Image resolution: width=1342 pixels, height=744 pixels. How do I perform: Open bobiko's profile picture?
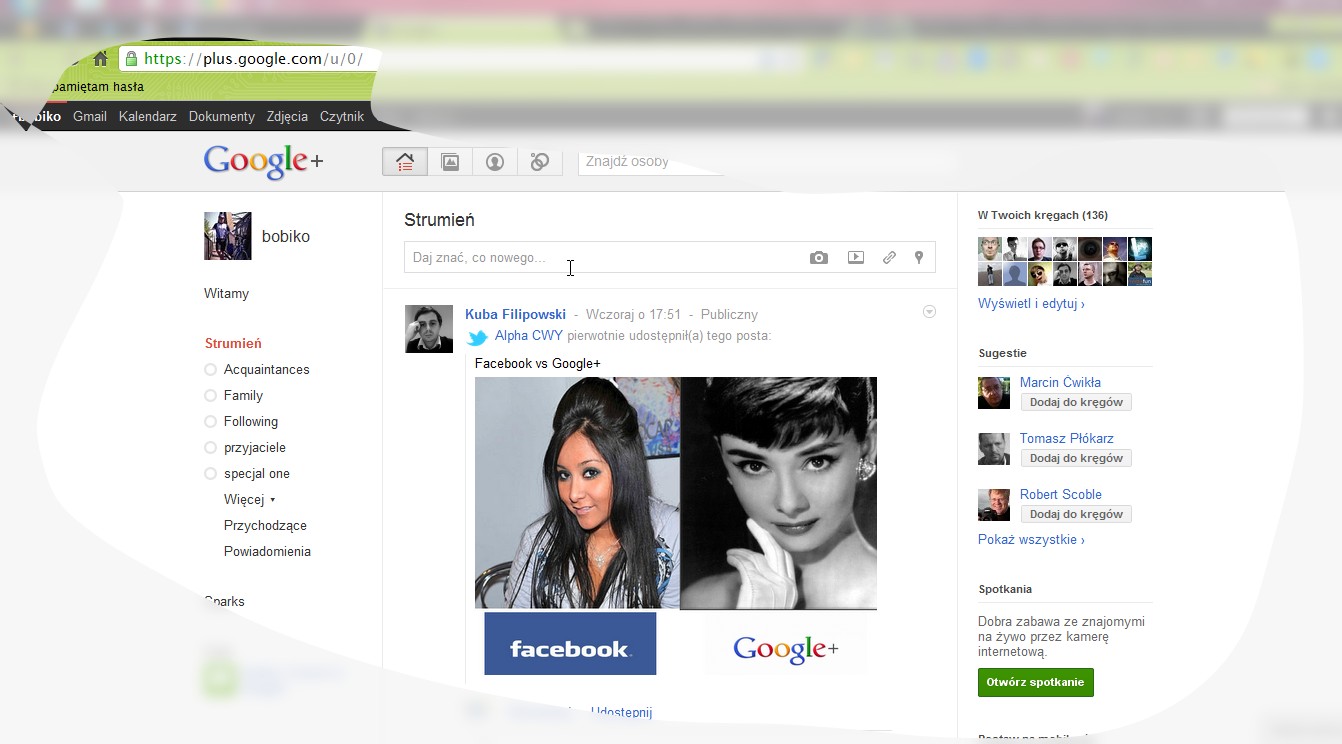point(228,236)
